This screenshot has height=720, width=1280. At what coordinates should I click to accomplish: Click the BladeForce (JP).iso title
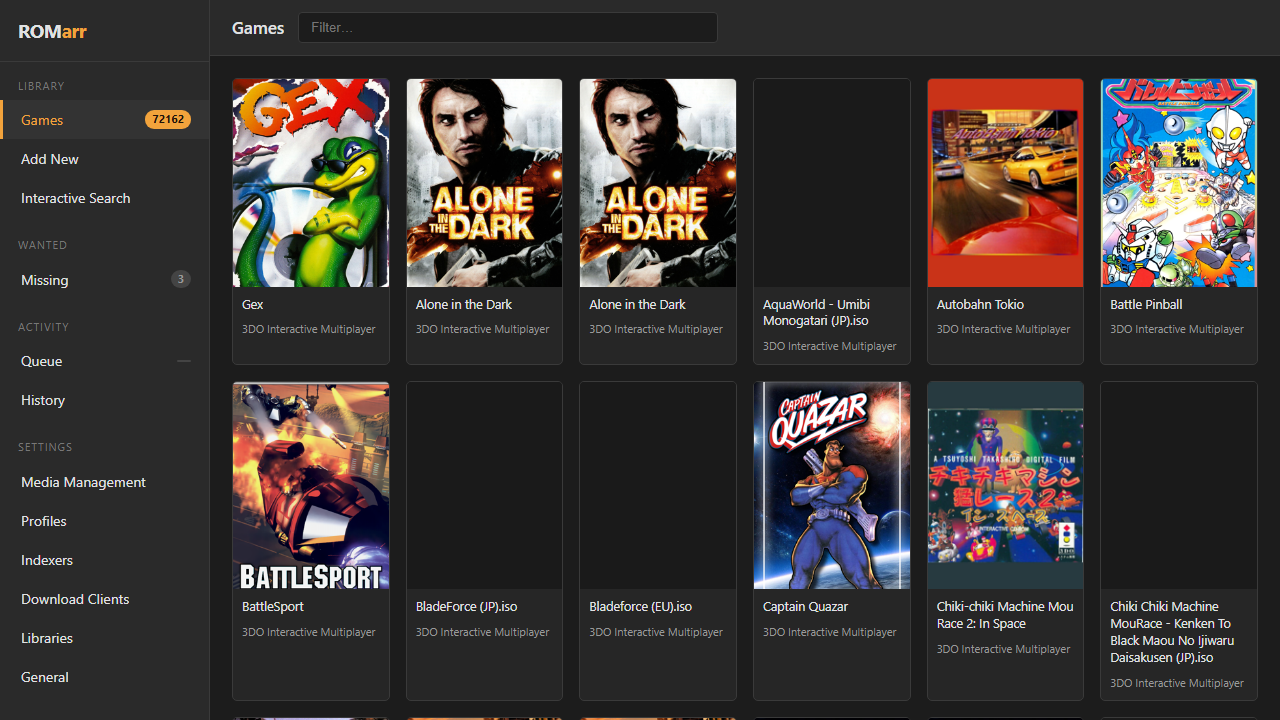coord(466,606)
